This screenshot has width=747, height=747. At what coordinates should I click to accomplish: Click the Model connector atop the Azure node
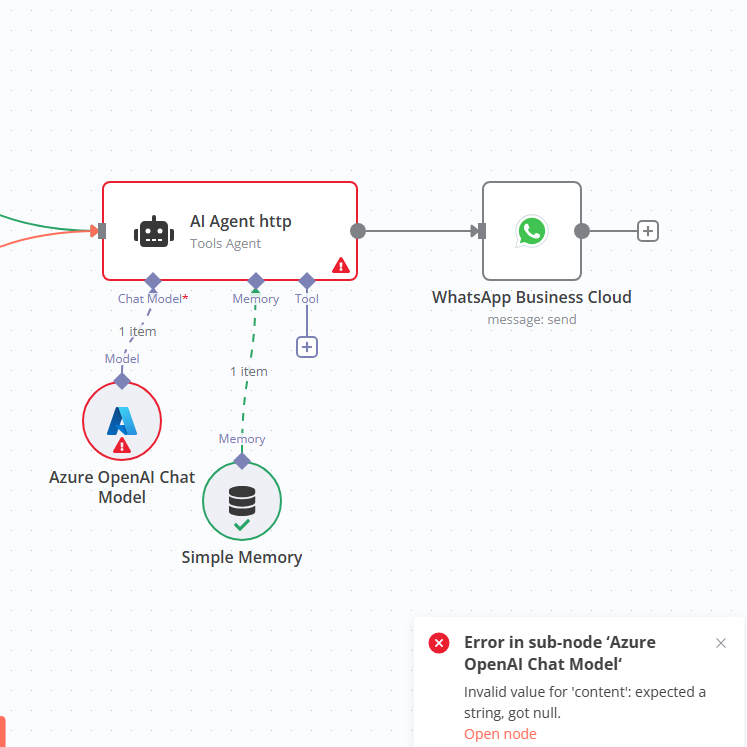coord(122,381)
